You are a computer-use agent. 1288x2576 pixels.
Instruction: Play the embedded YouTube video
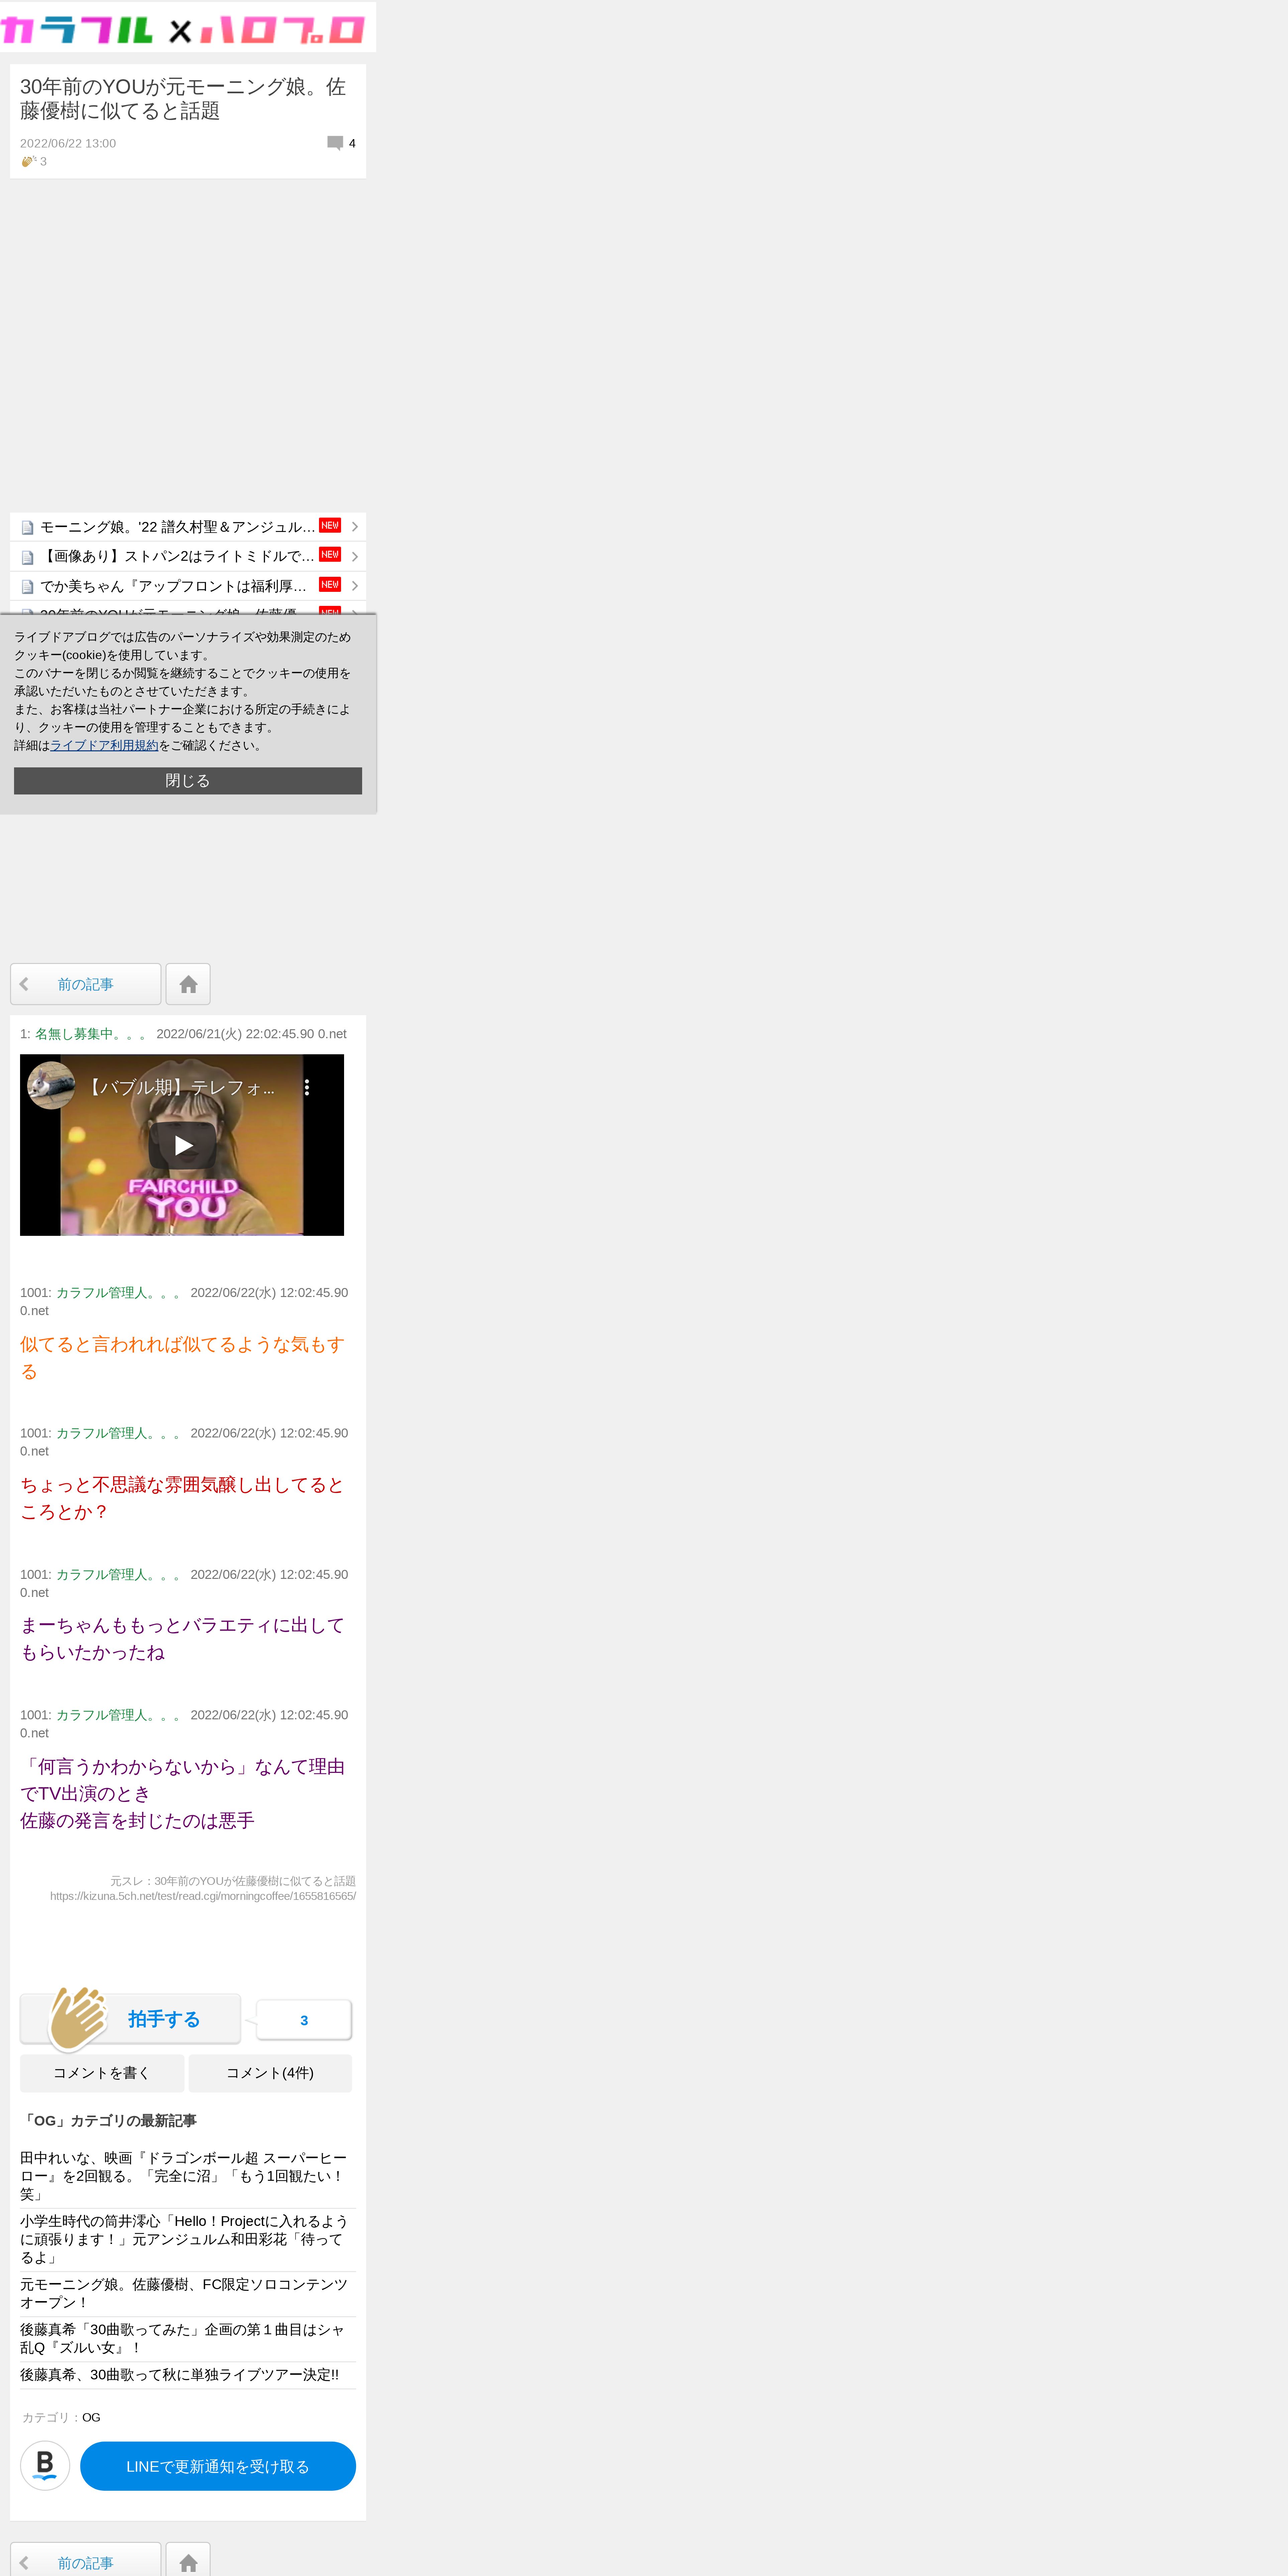coord(182,1145)
